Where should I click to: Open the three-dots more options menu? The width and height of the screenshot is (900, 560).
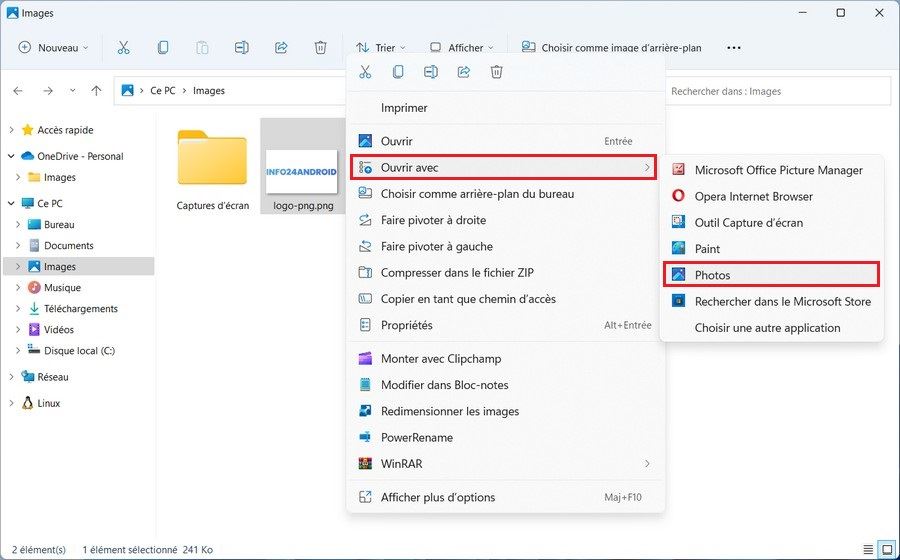point(734,48)
